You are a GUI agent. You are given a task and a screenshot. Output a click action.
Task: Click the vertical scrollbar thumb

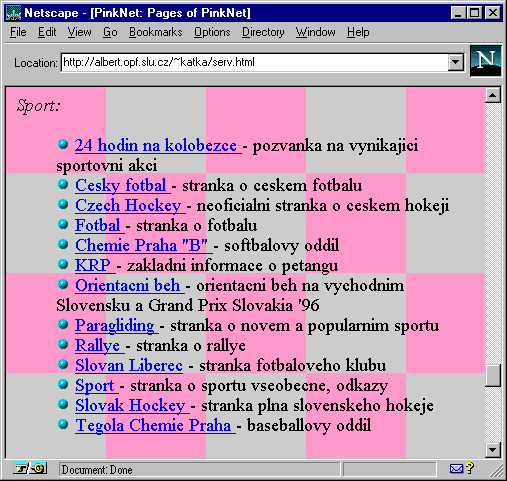point(492,375)
